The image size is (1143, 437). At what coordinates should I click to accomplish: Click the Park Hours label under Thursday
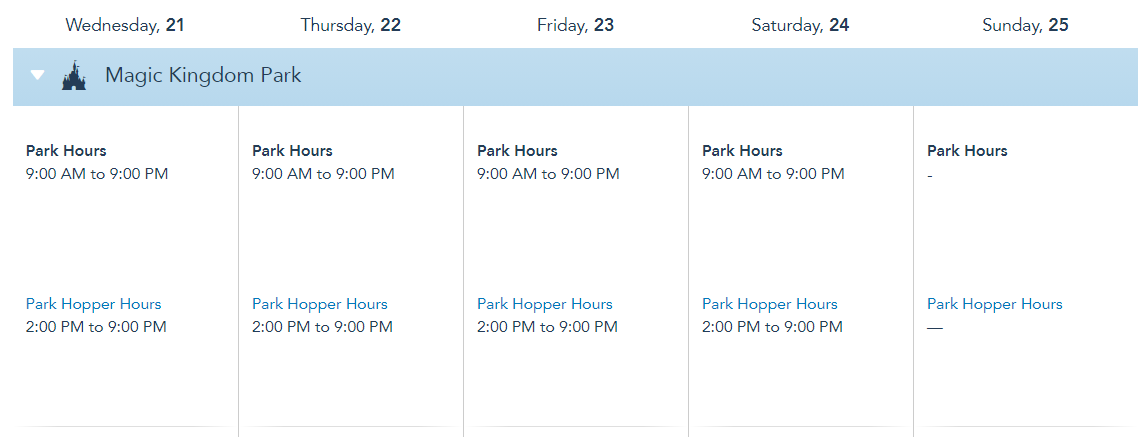point(292,151)
